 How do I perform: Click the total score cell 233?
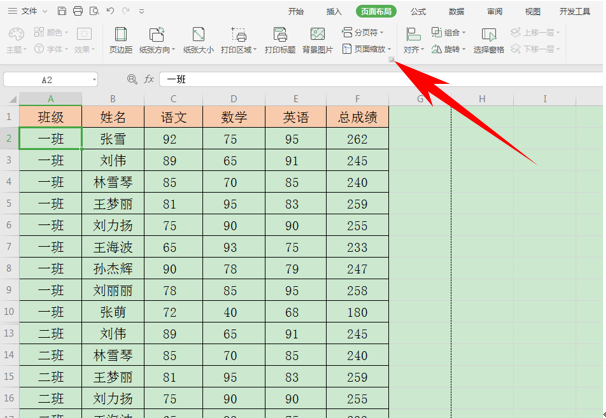pos(357,247)
